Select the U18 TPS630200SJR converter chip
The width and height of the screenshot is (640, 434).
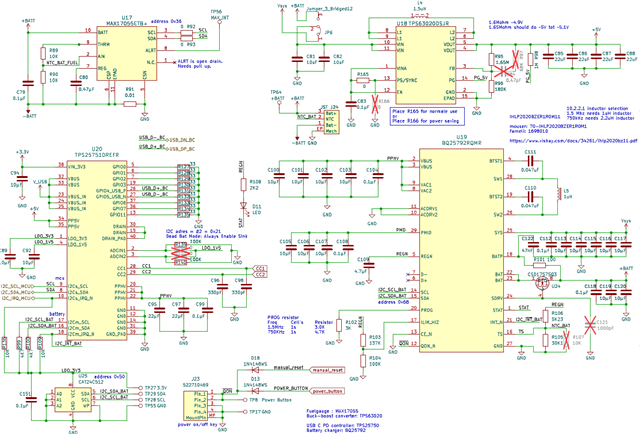pos(426,65)
